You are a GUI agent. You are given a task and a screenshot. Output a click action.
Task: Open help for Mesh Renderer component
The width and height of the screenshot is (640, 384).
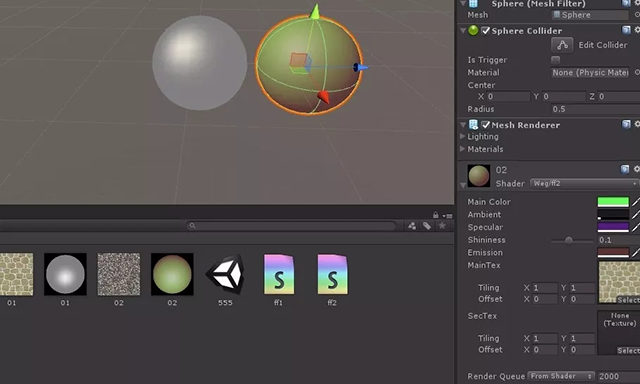pos(626,124)
